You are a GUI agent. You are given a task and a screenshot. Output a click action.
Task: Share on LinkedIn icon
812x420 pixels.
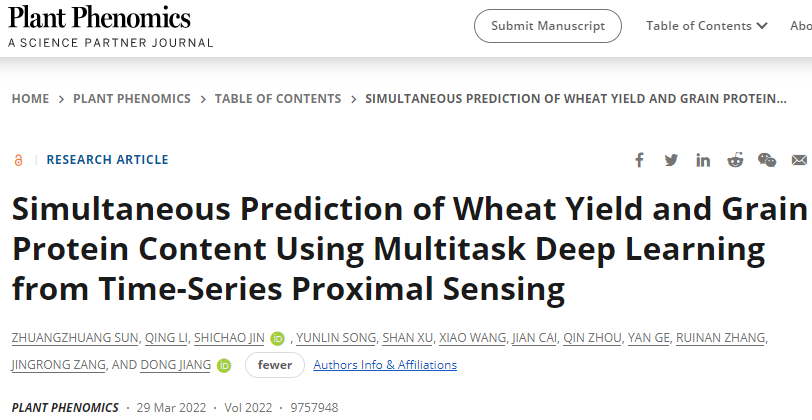point(703,161)
